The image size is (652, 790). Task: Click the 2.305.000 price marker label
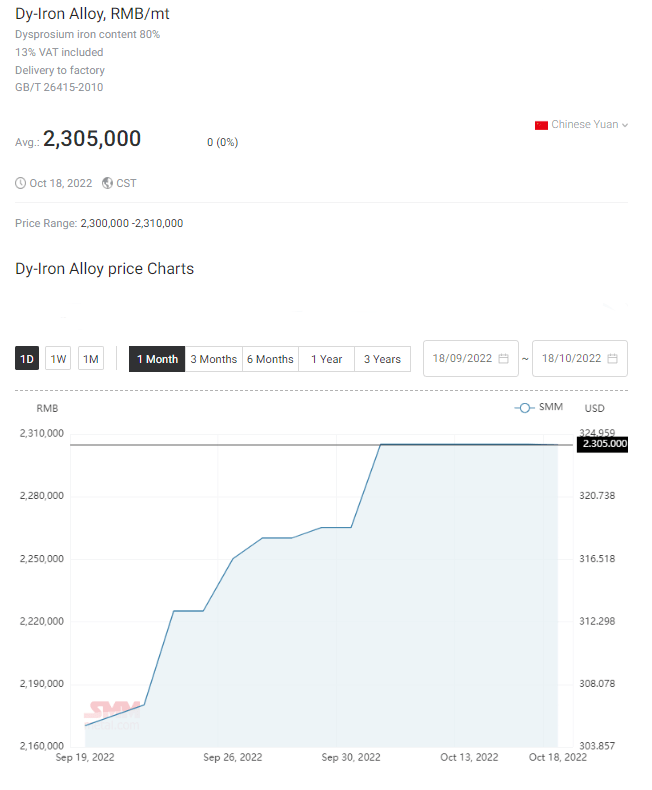[603, 444]
